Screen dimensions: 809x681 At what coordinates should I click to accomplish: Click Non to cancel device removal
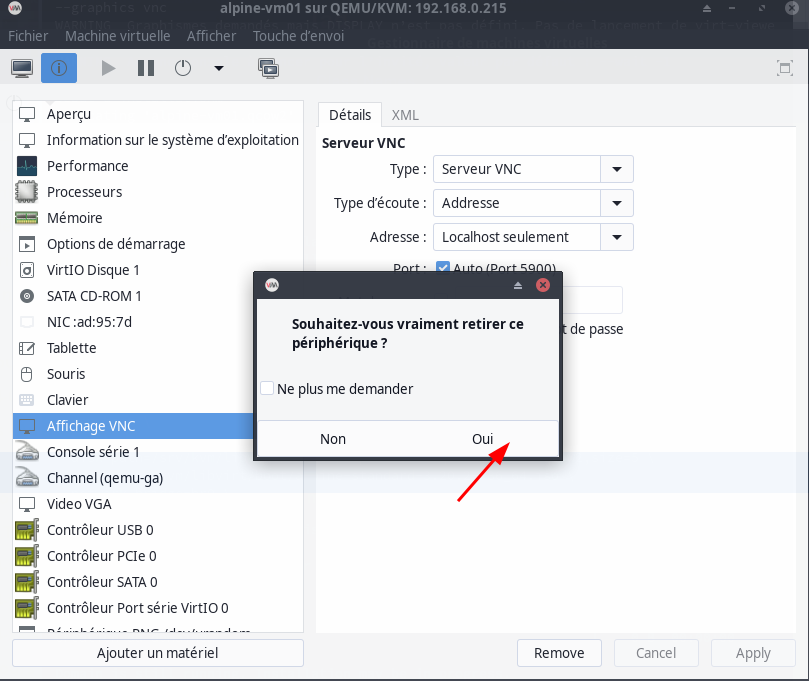[333, 439]
